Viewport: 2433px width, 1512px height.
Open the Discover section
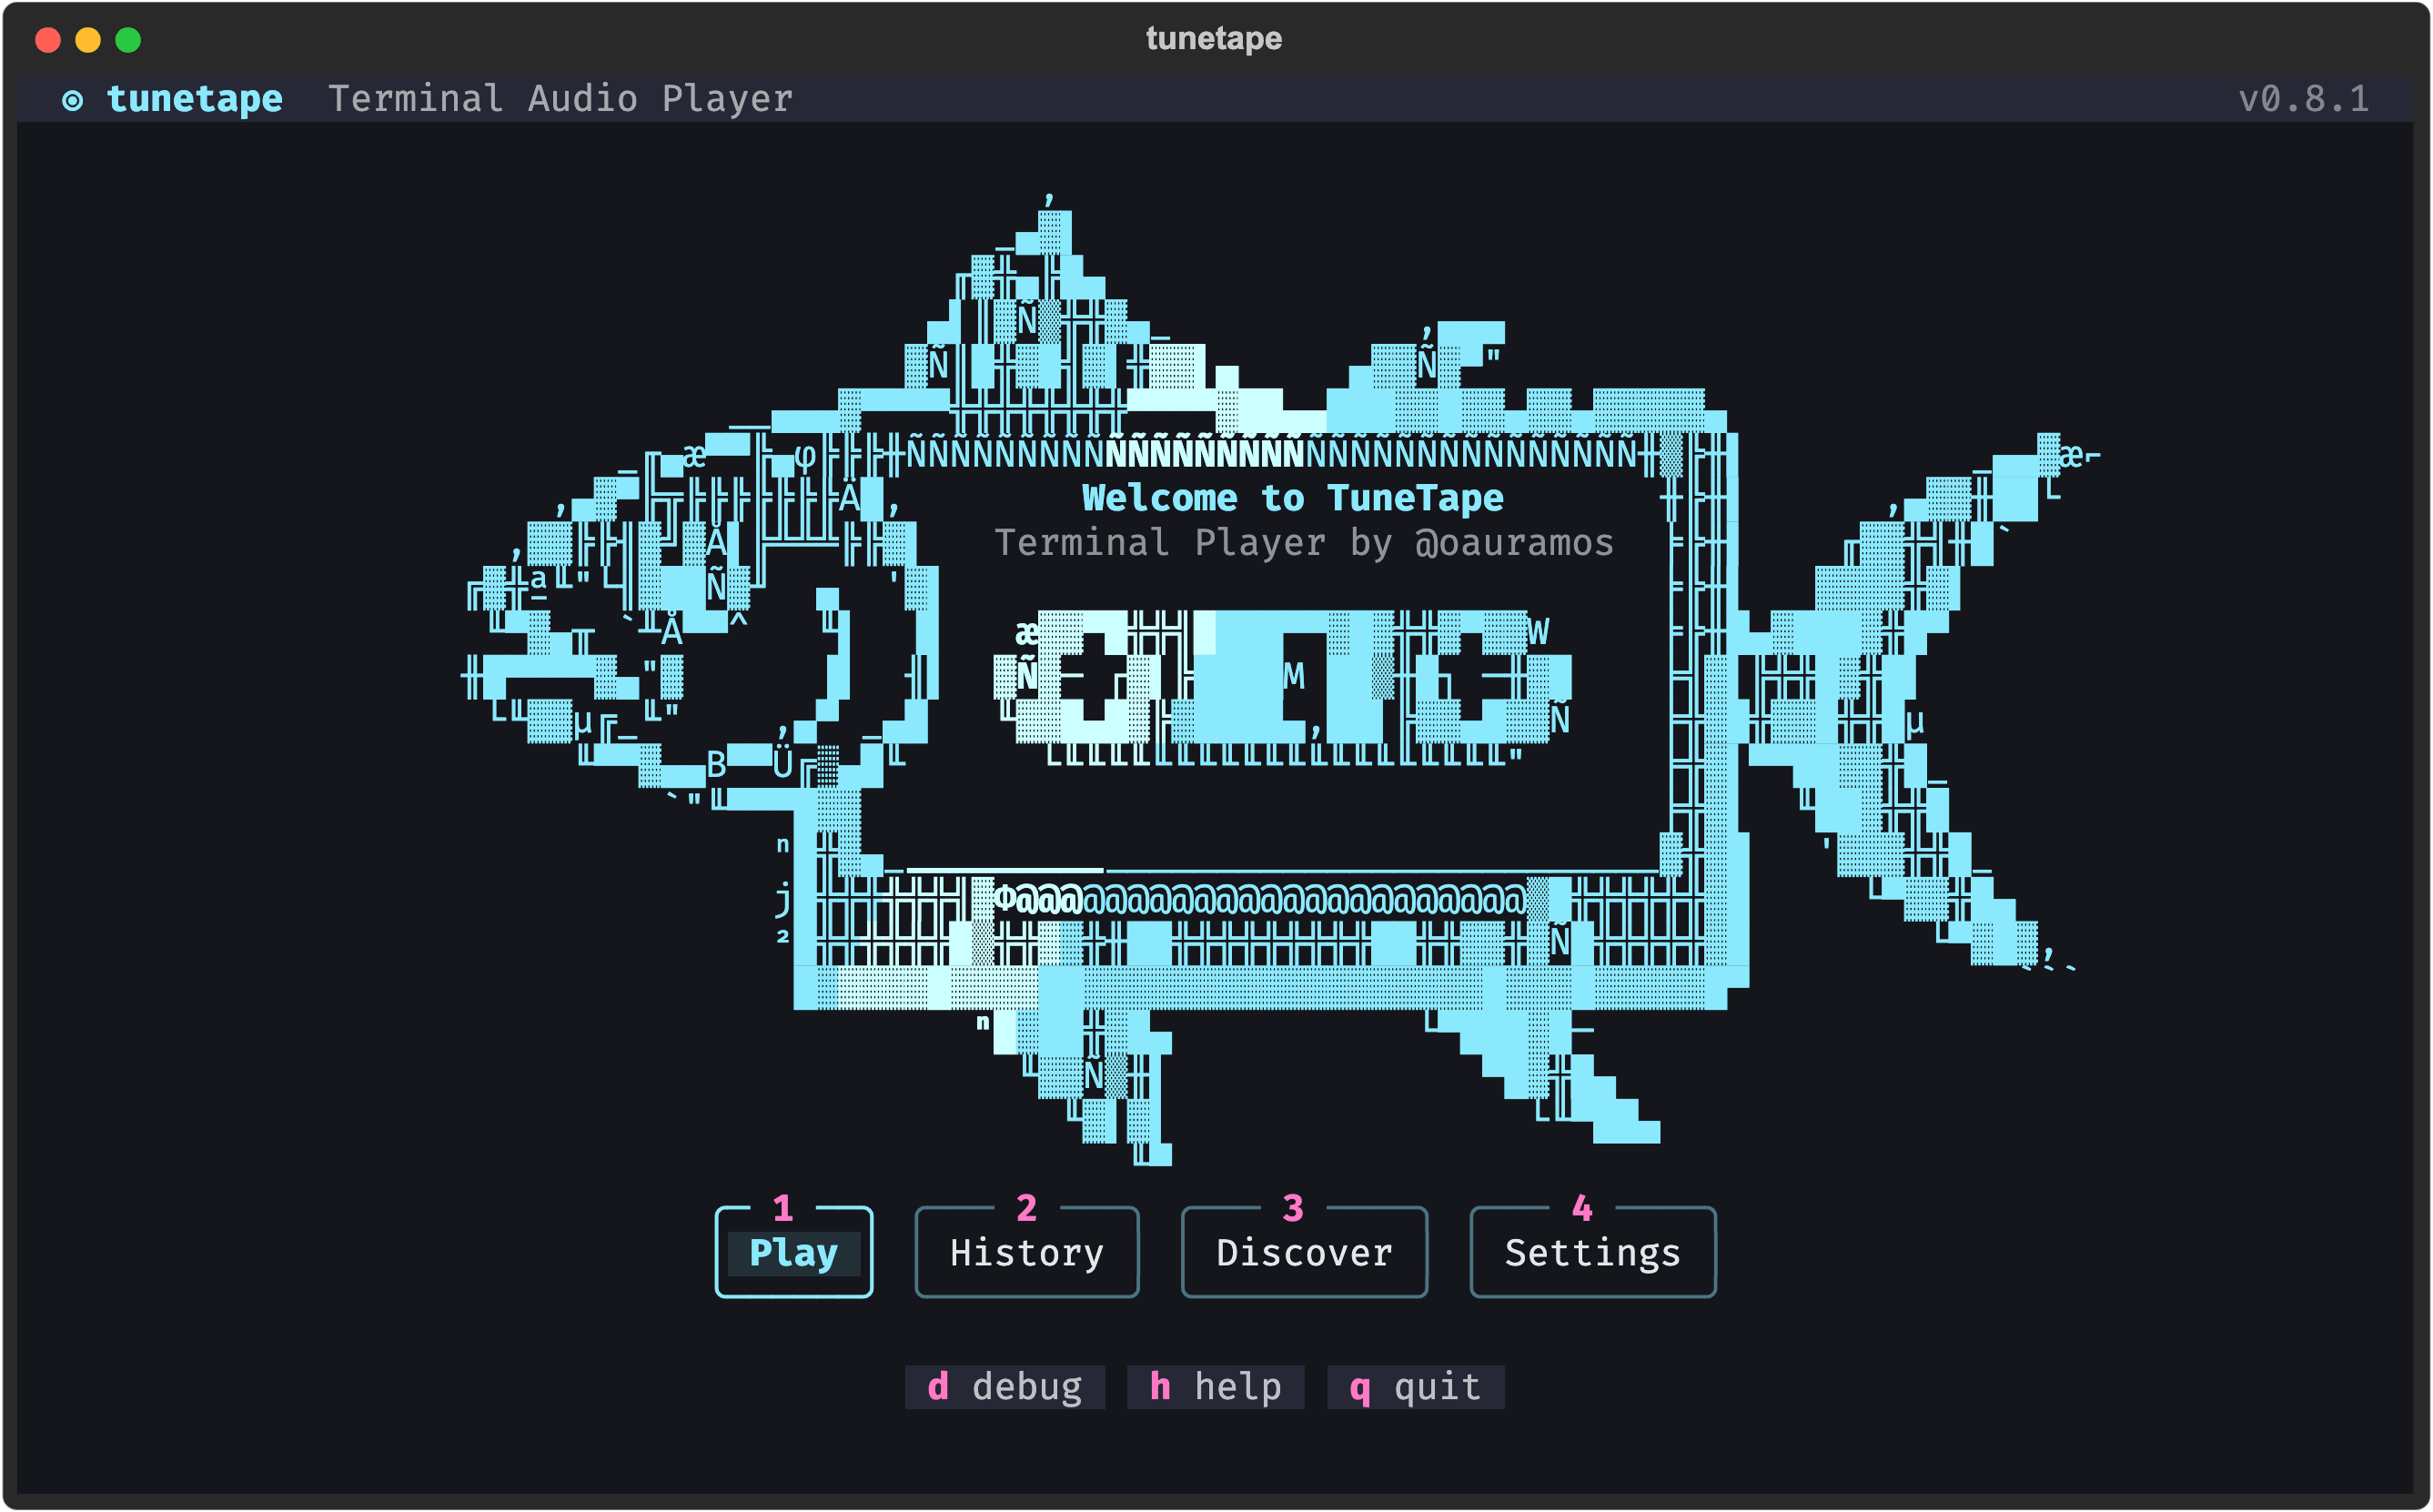tap(1304, 1252)
